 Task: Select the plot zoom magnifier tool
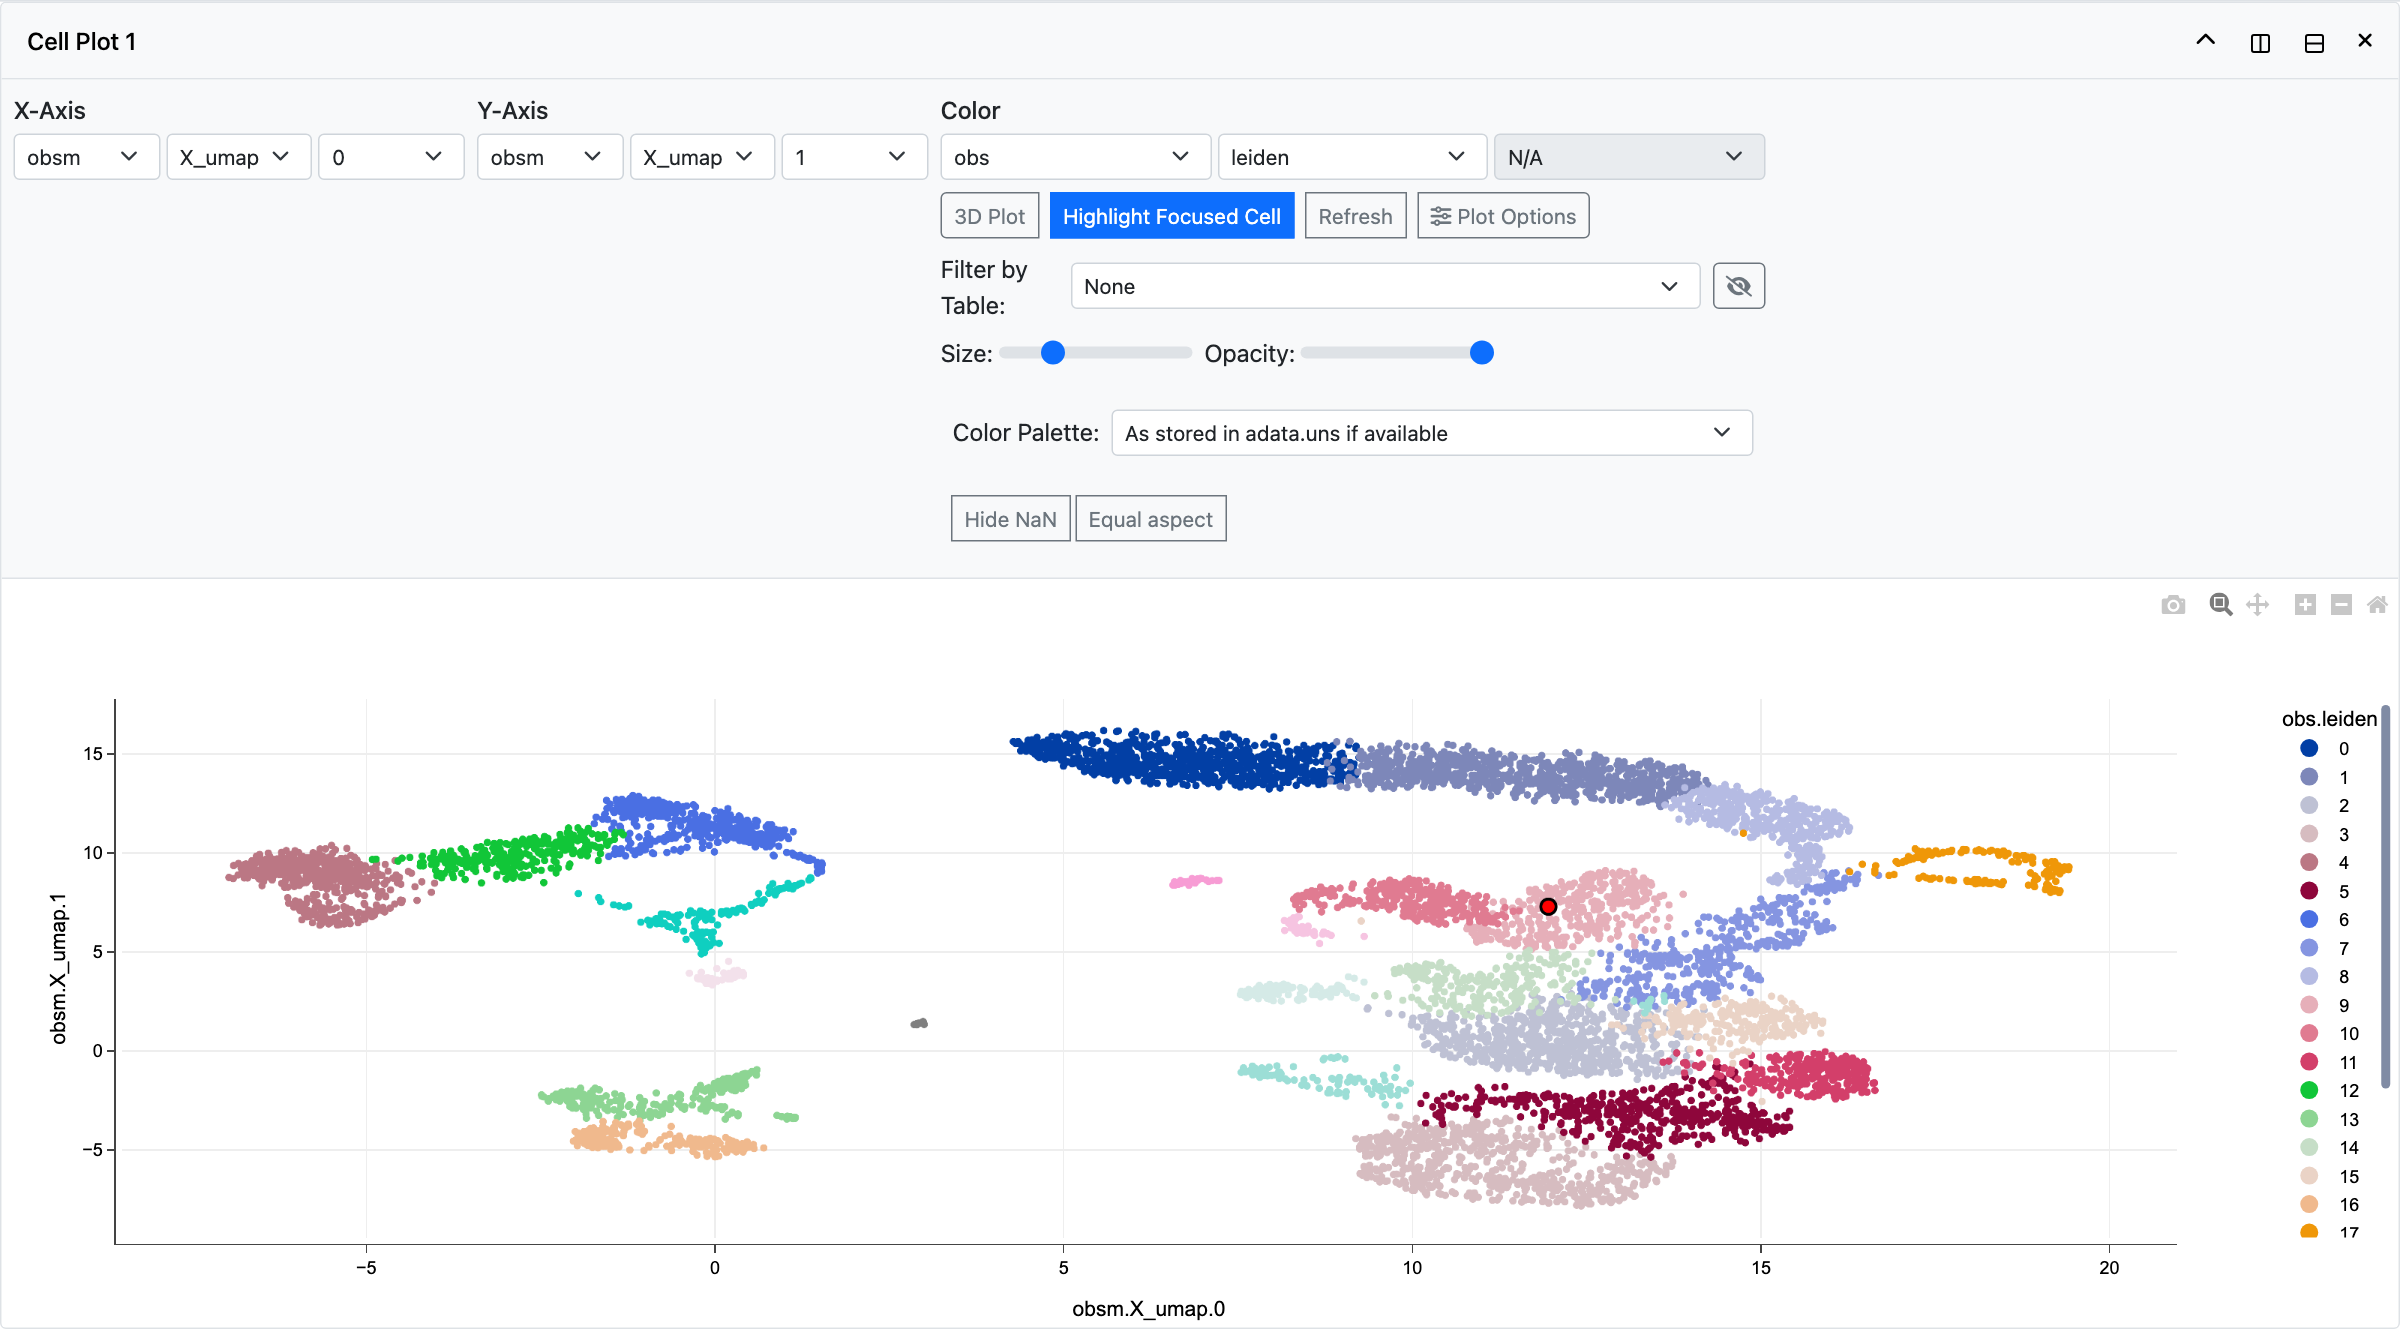[x=2221, y=605]
